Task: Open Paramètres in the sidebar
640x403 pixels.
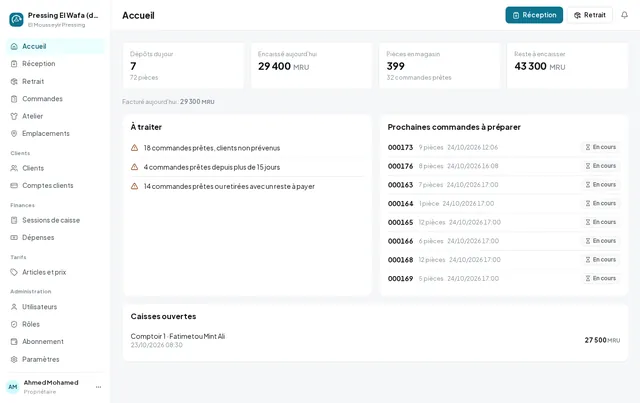Action: click(x=56, y=359)
